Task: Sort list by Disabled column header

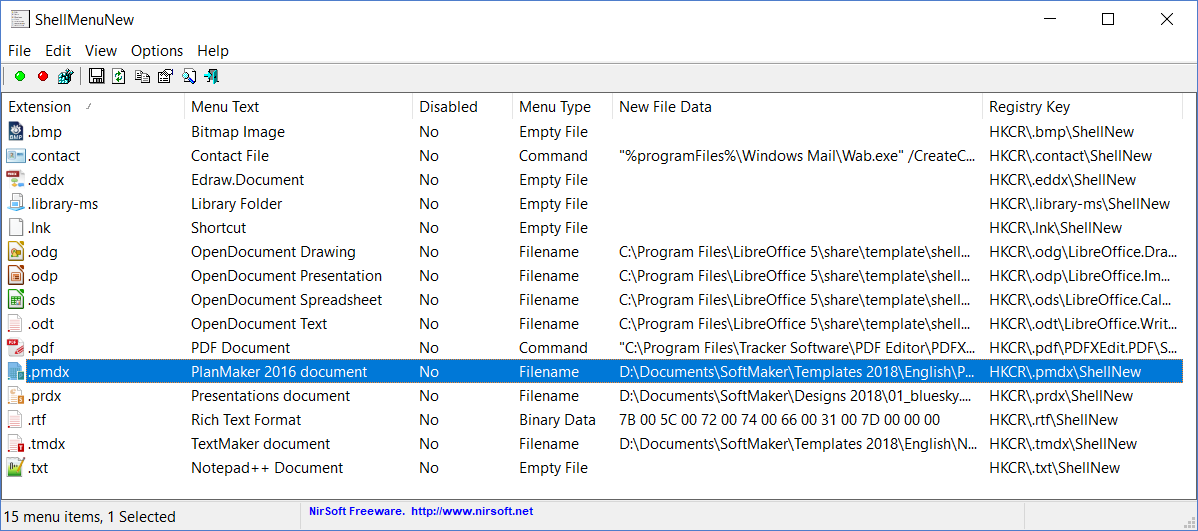Action: pos(448,107)
